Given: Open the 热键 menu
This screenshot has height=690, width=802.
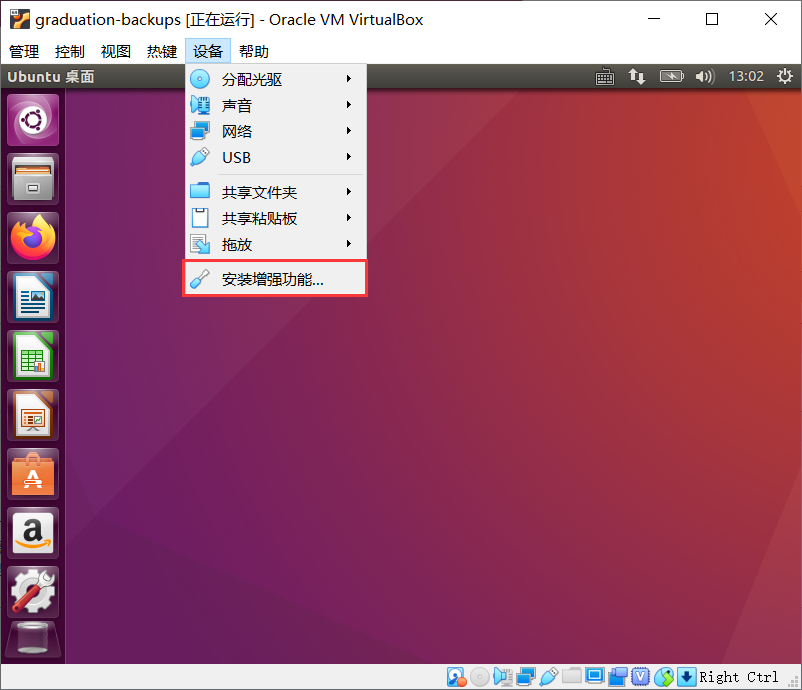Looking at the screenshot, I should point(162,51).
